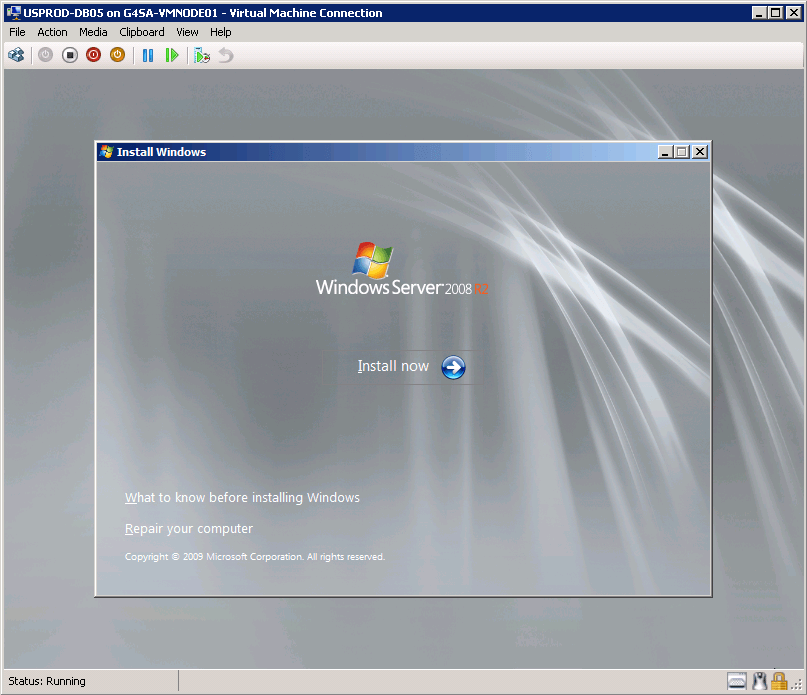Viewport: 807px width, 695px height.
Task: Click the padlock security icon in status bar
Action: tap(779, 681)
